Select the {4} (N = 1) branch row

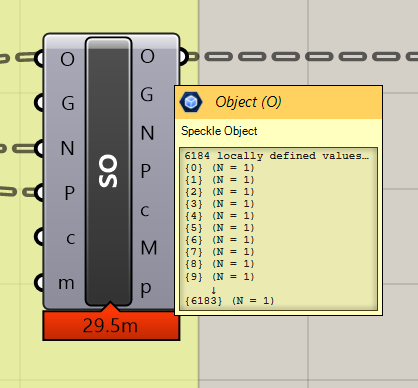tap(220, 216)
